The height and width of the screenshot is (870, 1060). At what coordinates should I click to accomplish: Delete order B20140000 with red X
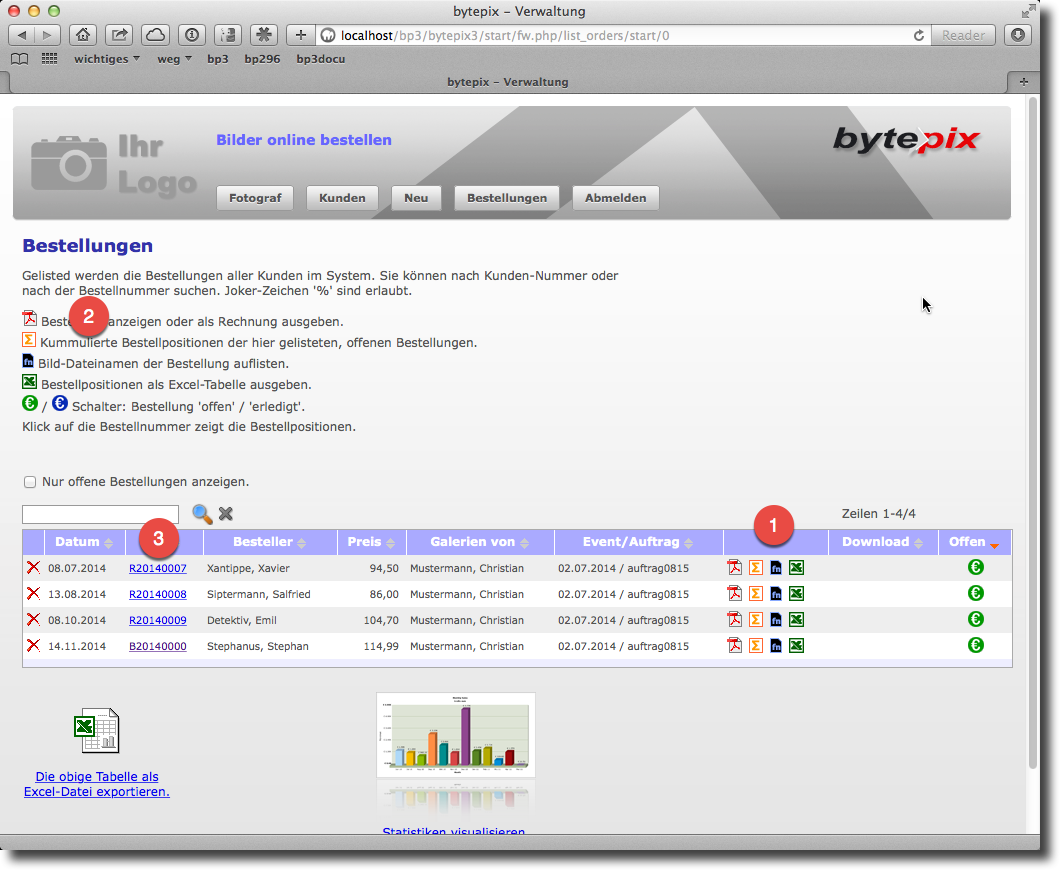33,646
